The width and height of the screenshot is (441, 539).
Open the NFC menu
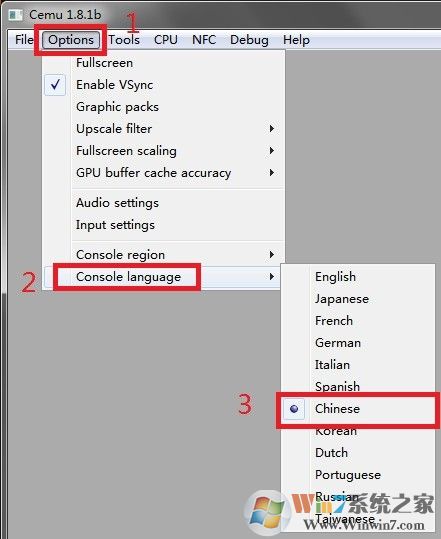(x=204, y=40)
